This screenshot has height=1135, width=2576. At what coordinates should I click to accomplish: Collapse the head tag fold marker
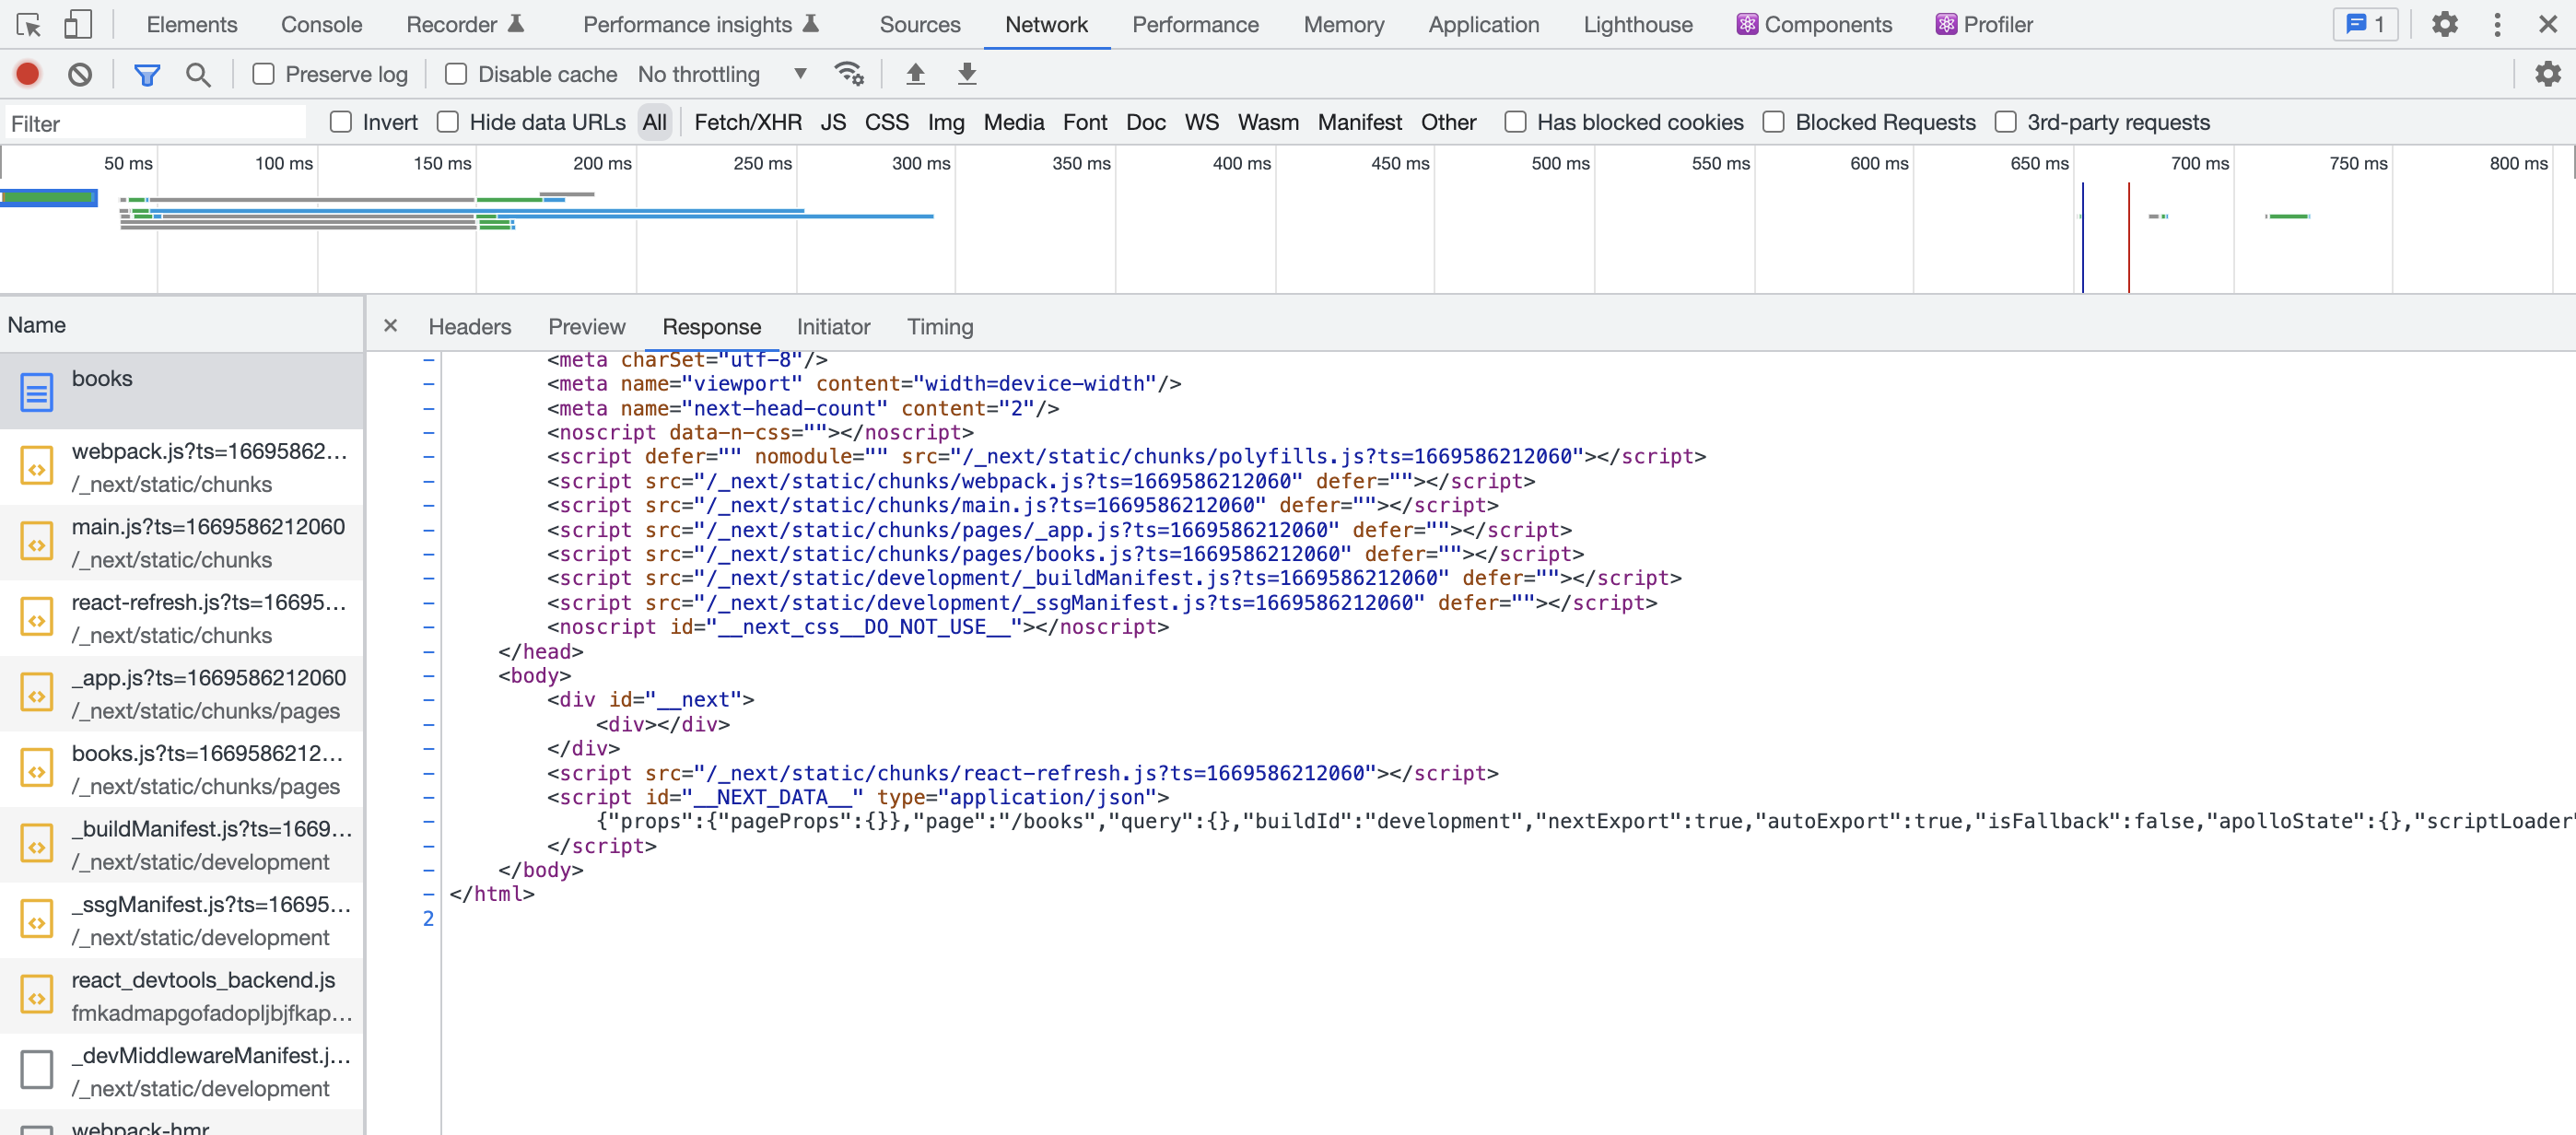pyautogui.click(x=428, y=651)
